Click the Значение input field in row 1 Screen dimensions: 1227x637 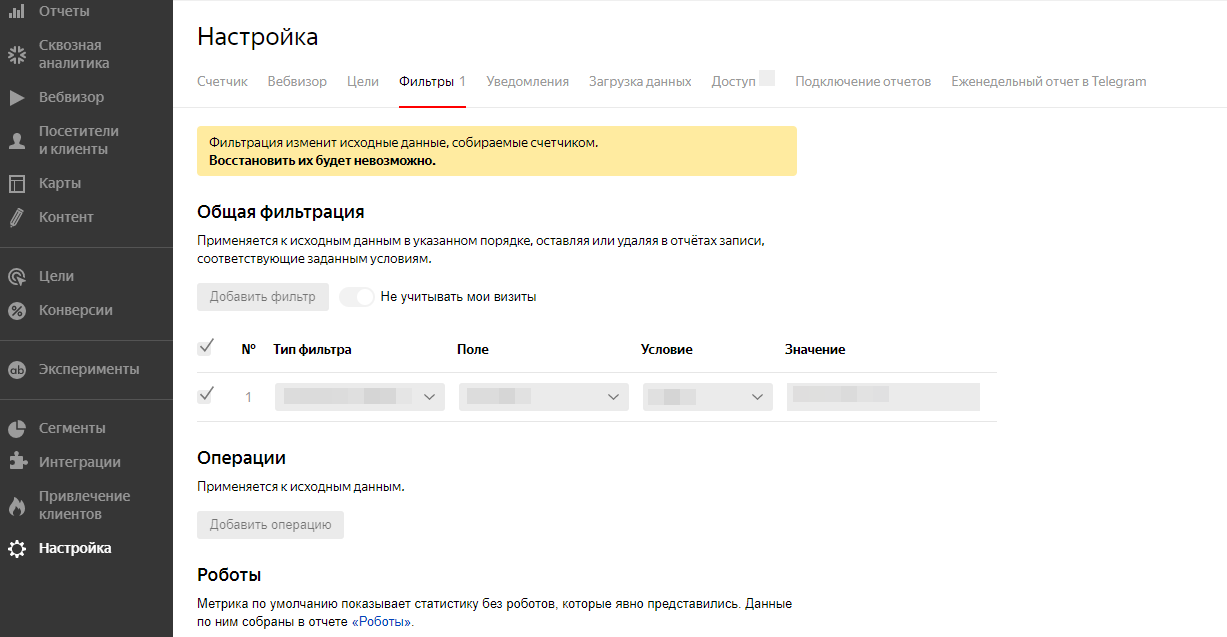coord(882,397)
